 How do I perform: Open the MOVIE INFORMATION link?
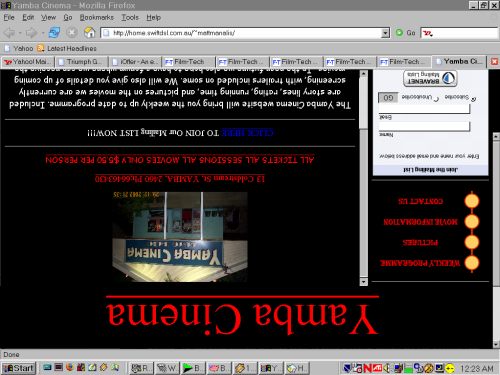tap(420, 222)
